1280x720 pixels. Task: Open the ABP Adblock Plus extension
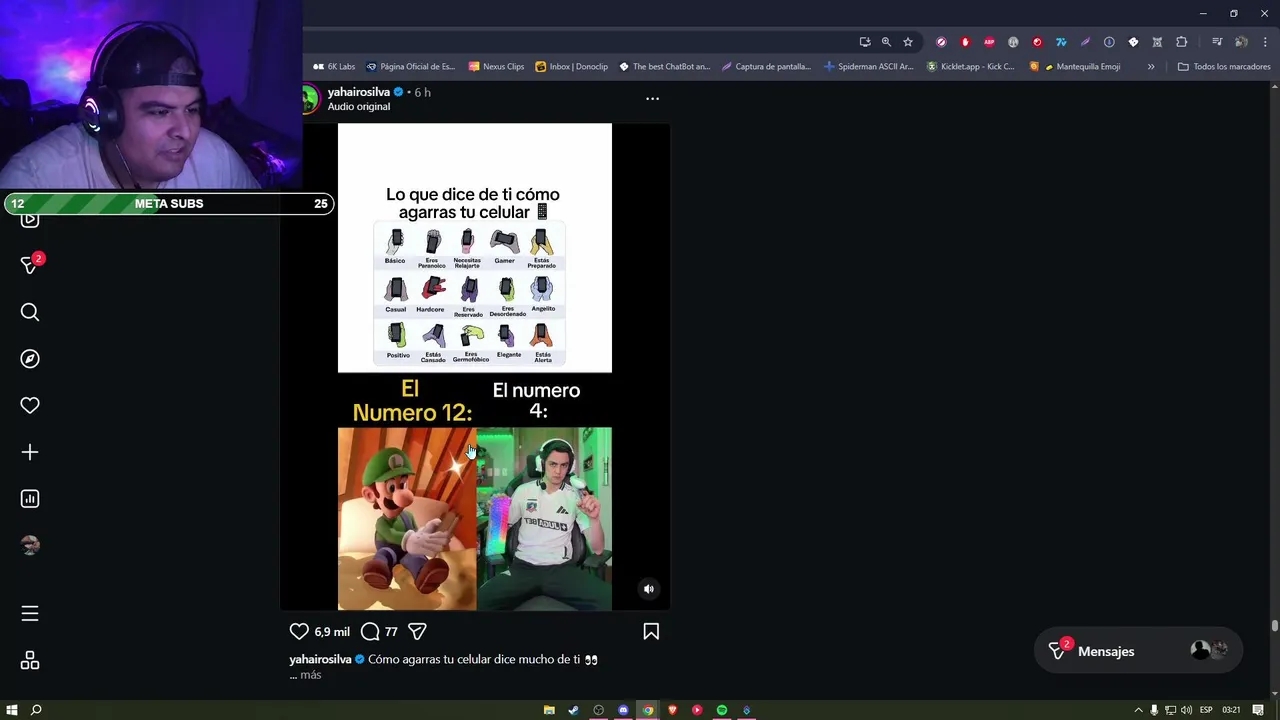(x=989, y=42)
